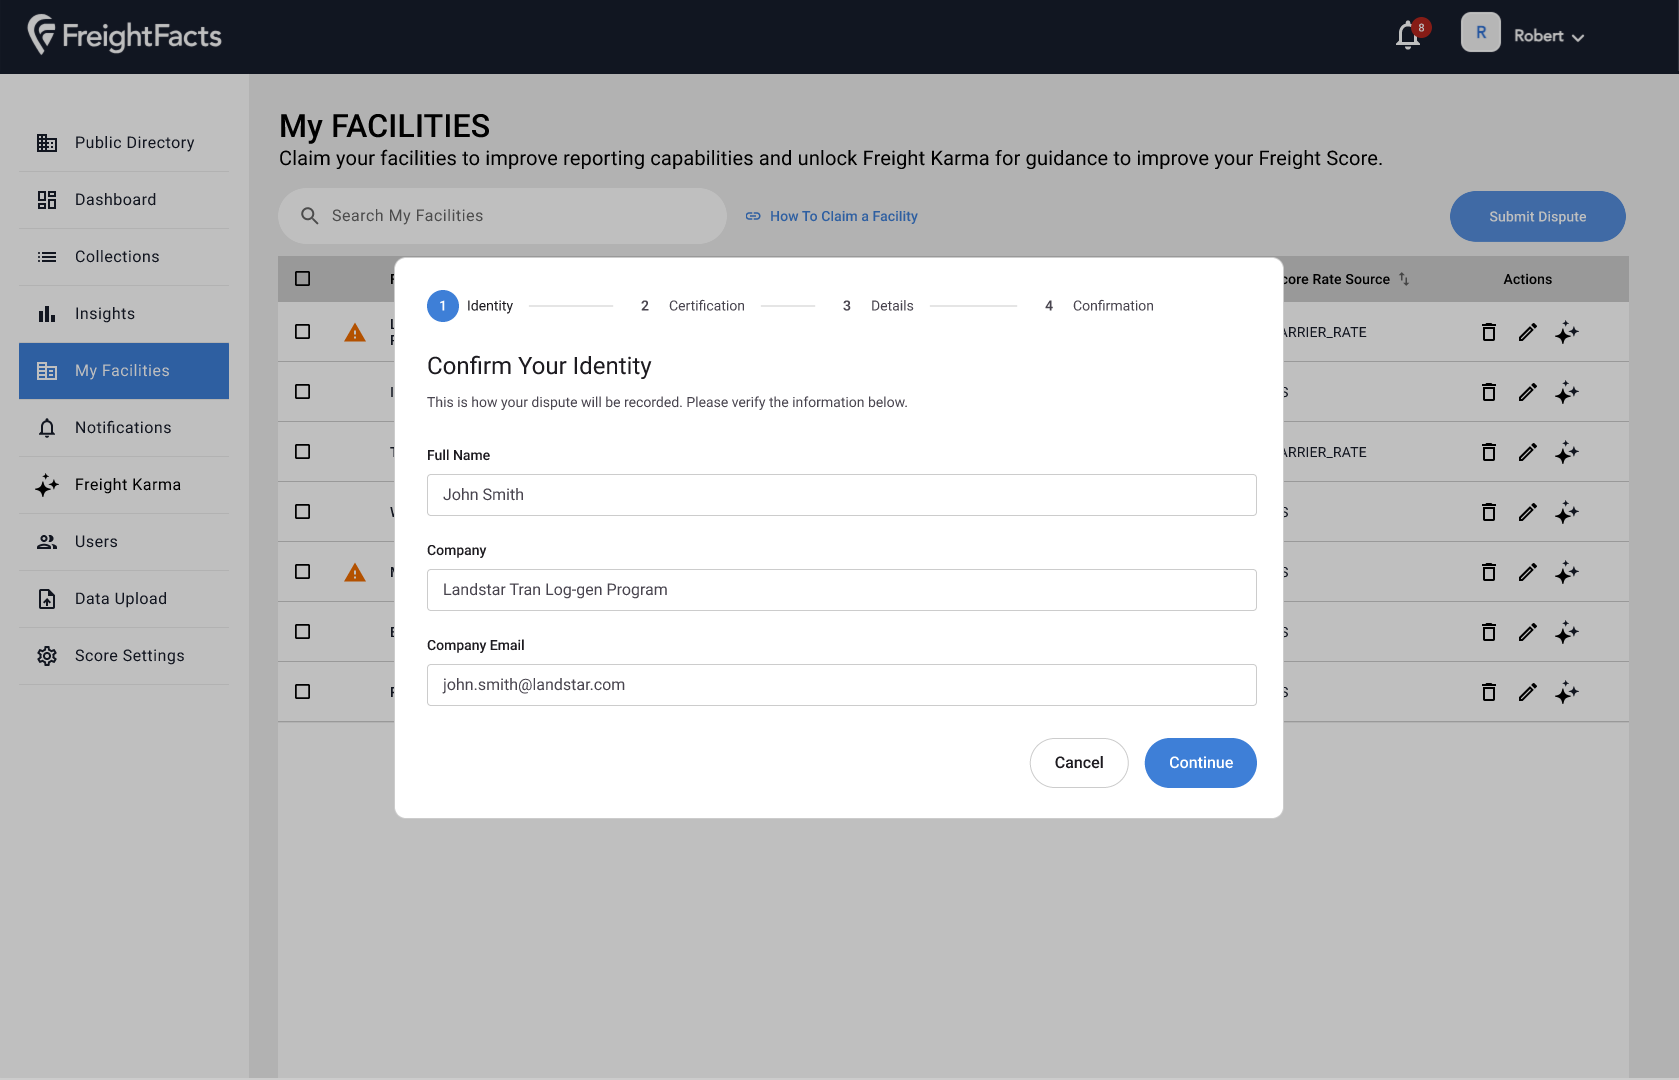Click the notifications bell icon in header
This screenshot has height=1080, width=1679.
(x=1408, y=36)
